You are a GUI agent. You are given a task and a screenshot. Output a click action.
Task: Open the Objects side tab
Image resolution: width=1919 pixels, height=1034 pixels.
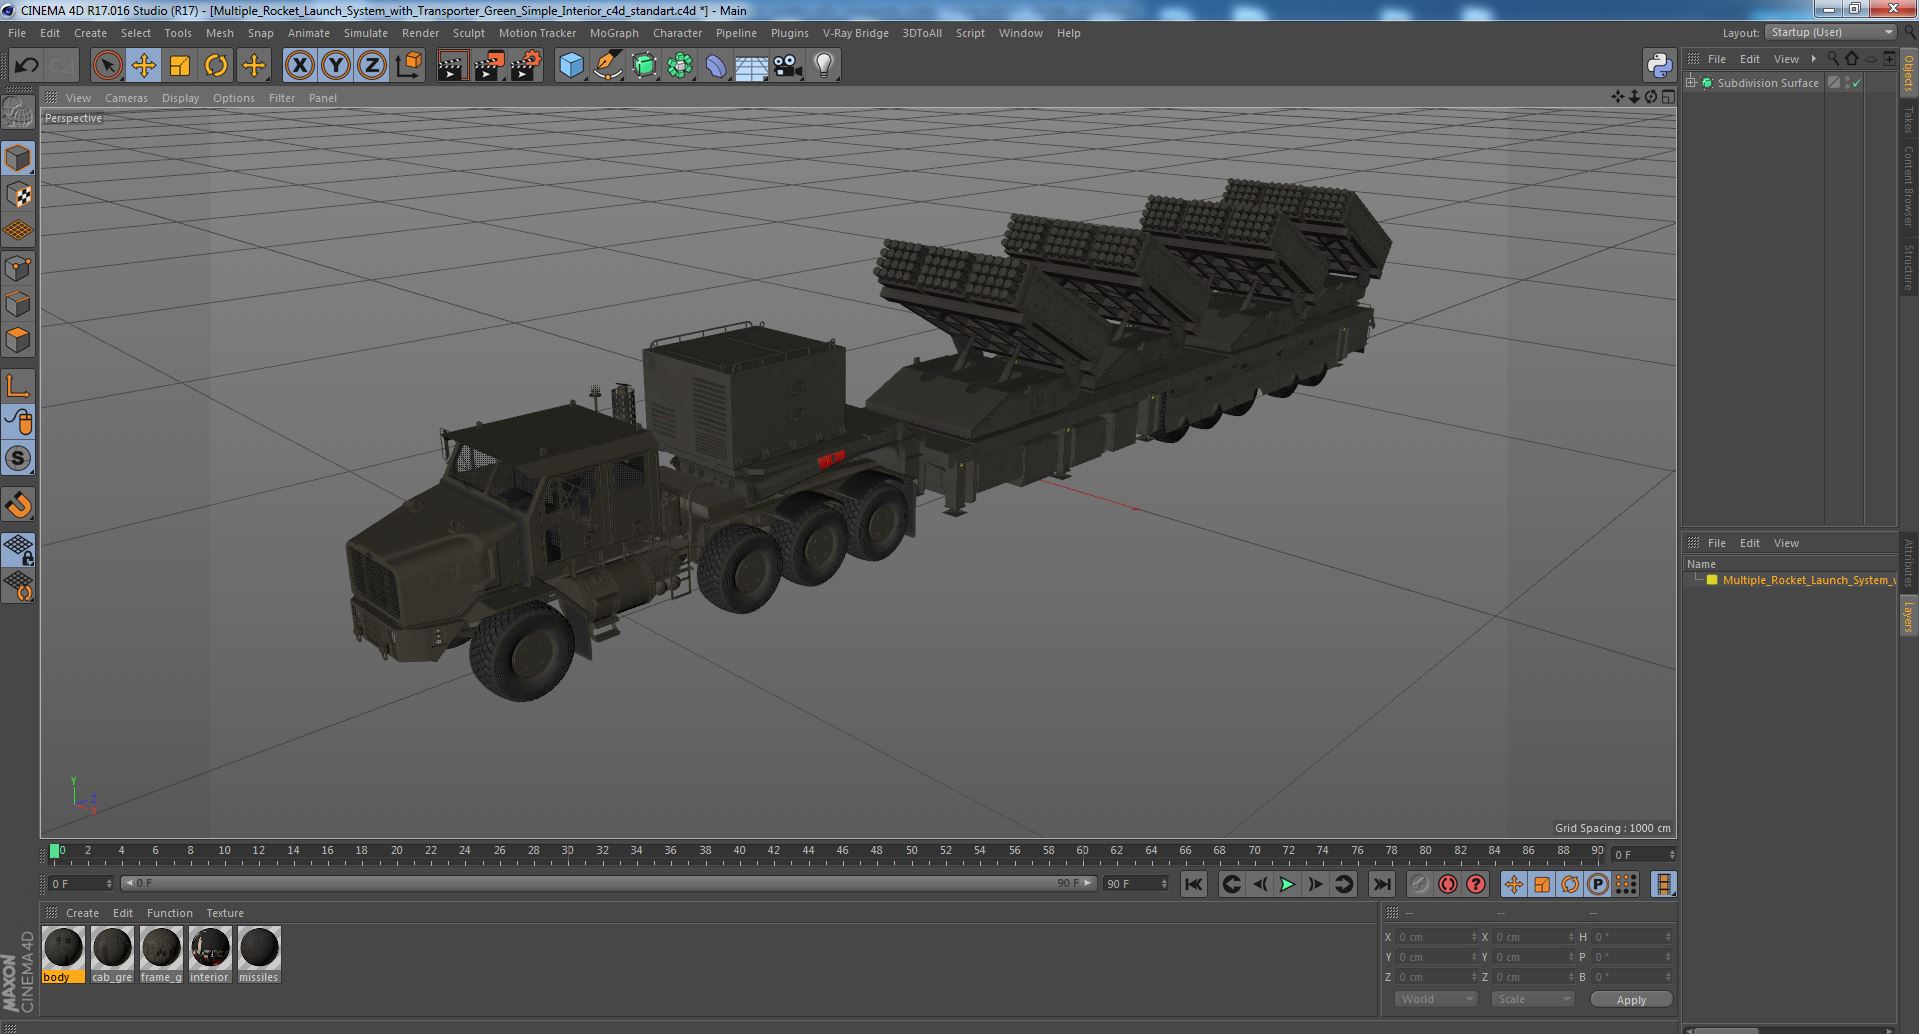[1908, 72]
